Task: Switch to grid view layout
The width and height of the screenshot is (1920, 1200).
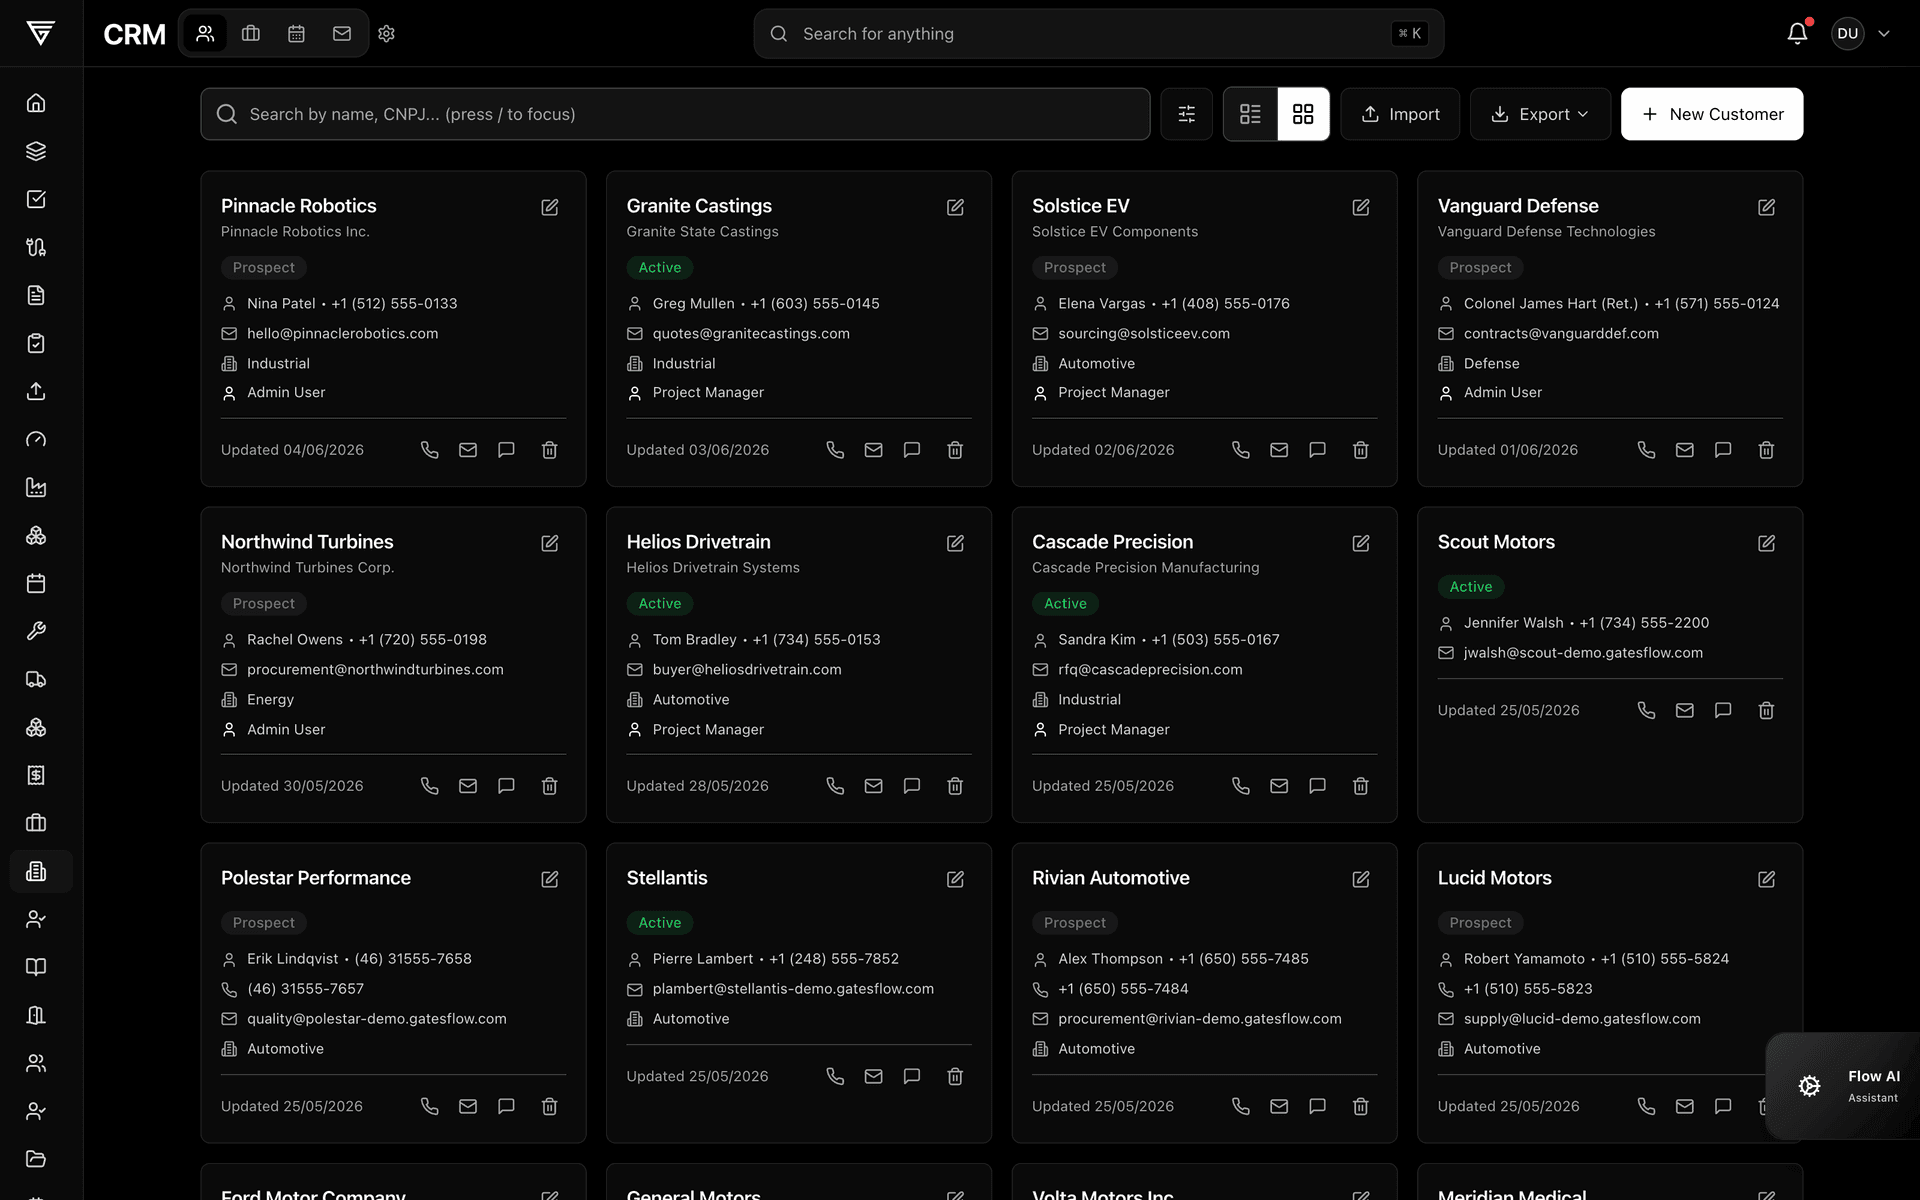Action: (x=1303, y=114)
